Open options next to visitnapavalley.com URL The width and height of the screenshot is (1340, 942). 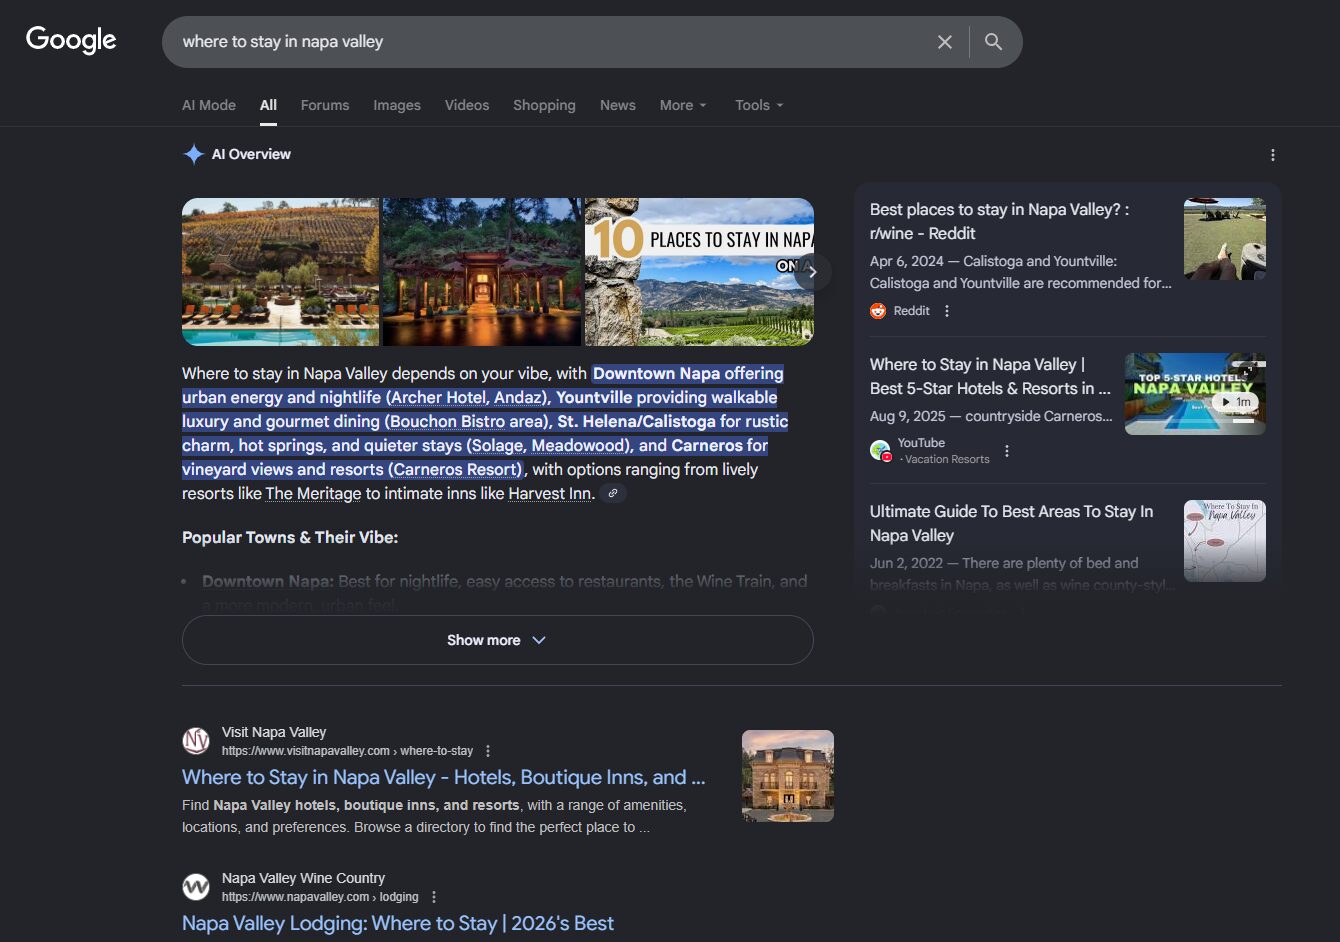[488, 751]
